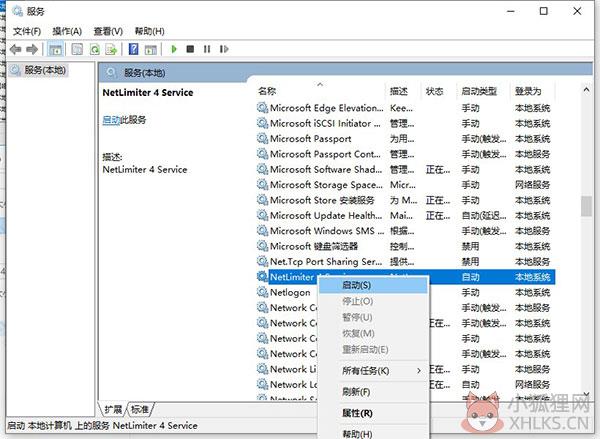Click the scroll up arrow of the services list
Viewport: 600px width, 439px height.
pos(586,90)
